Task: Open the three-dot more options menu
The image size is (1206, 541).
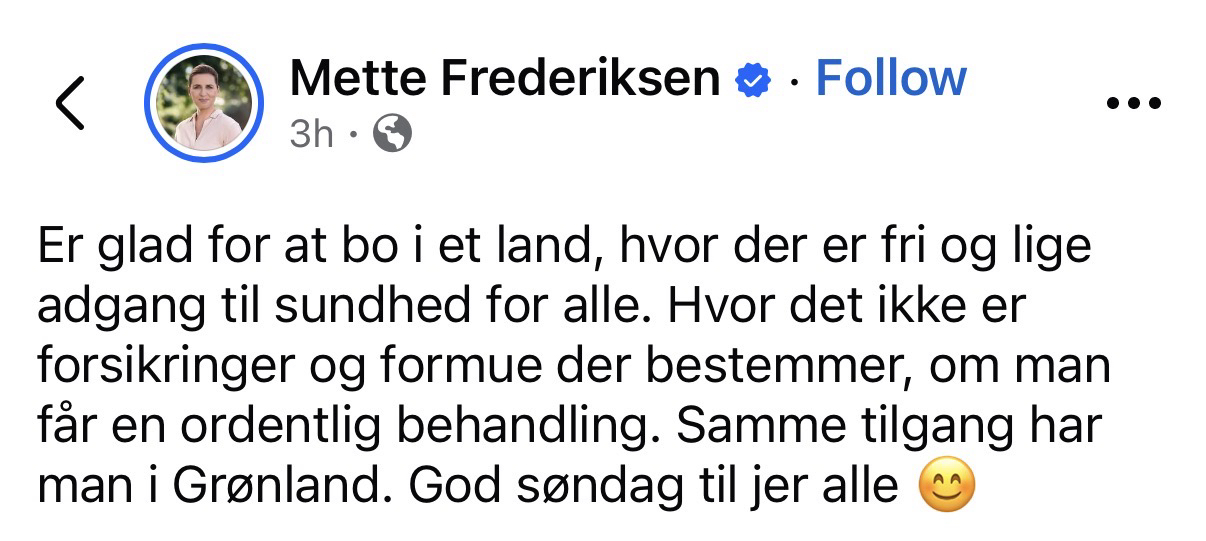Action: (1134, 104)
